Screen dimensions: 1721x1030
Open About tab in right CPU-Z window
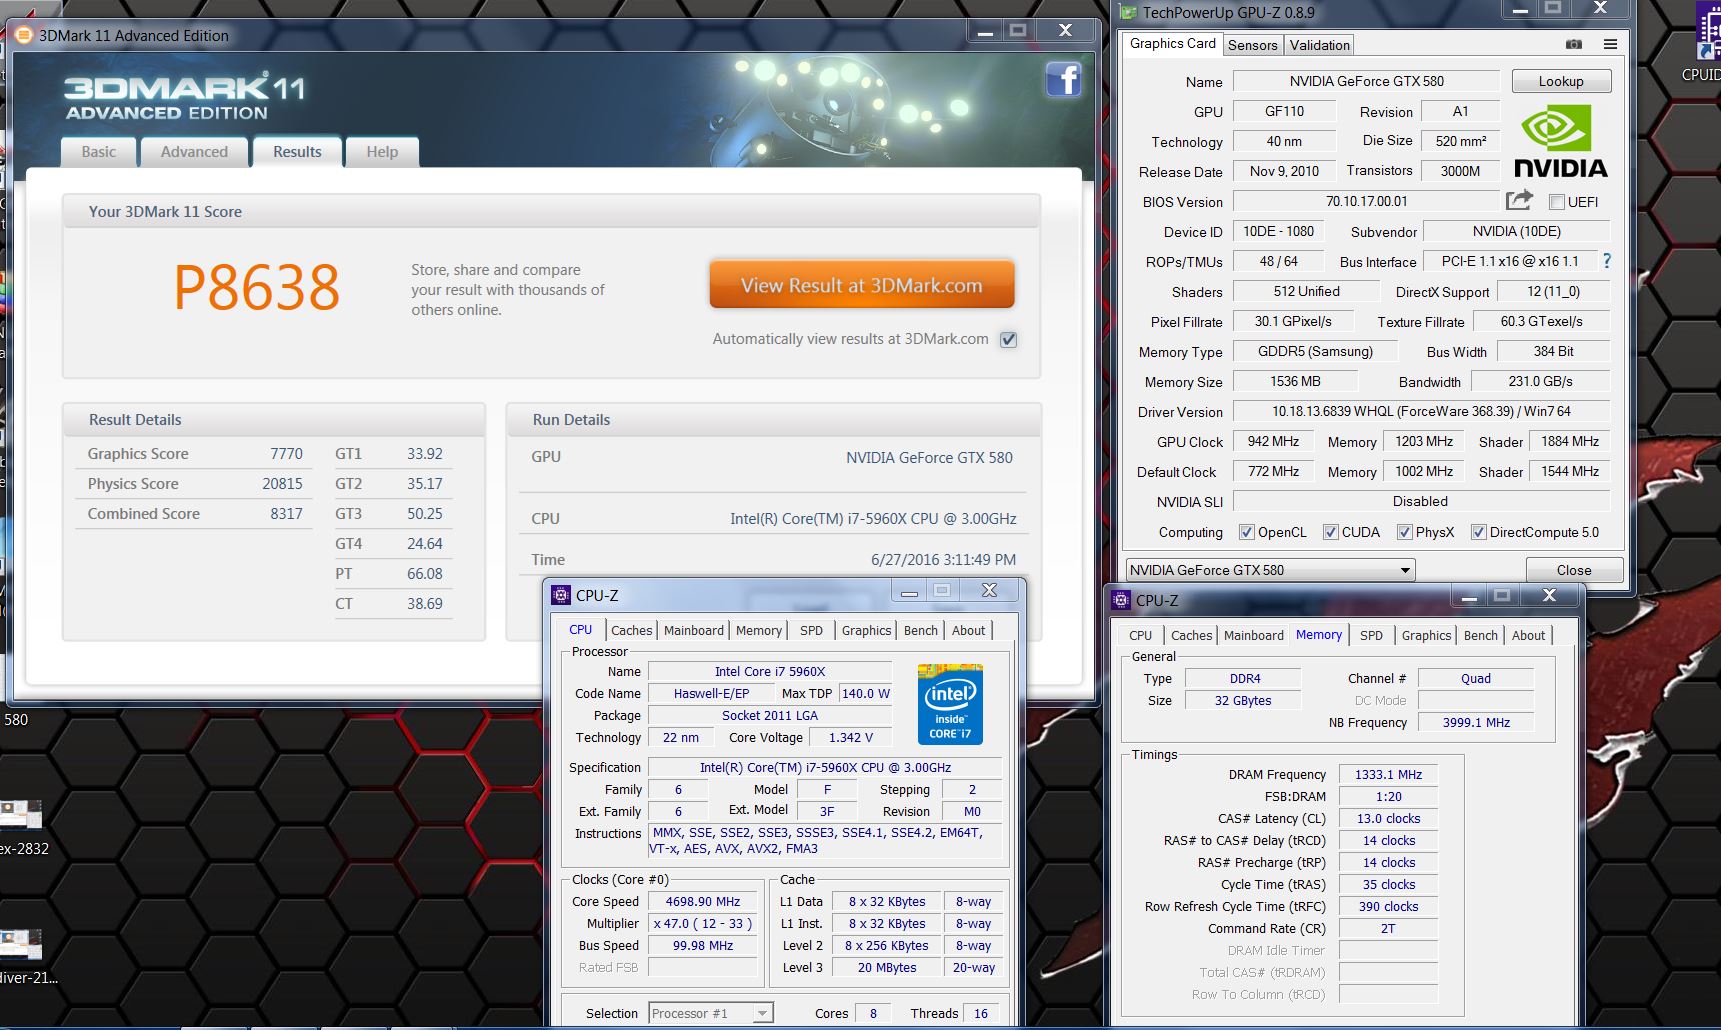click(1528, 635)
